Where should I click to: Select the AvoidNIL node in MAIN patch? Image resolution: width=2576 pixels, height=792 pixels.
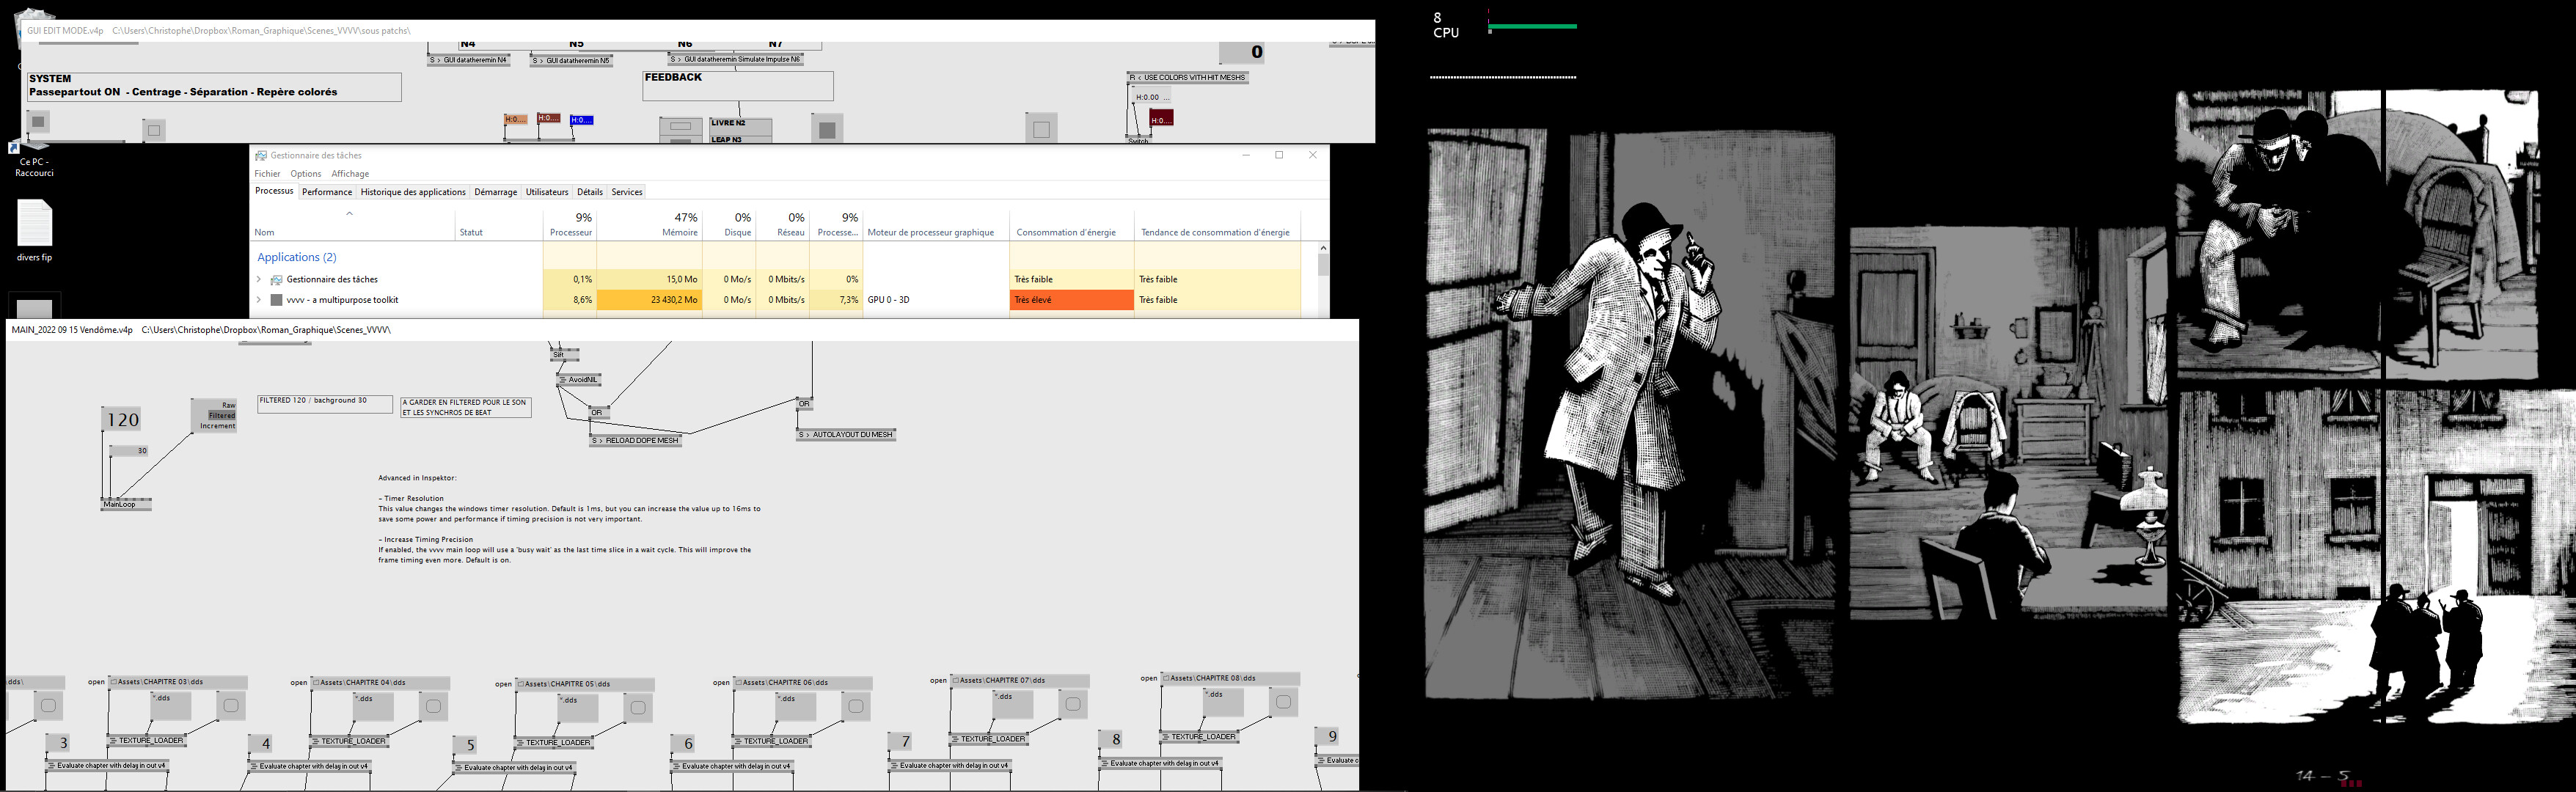pyautogui.click(x=579, y=380)
